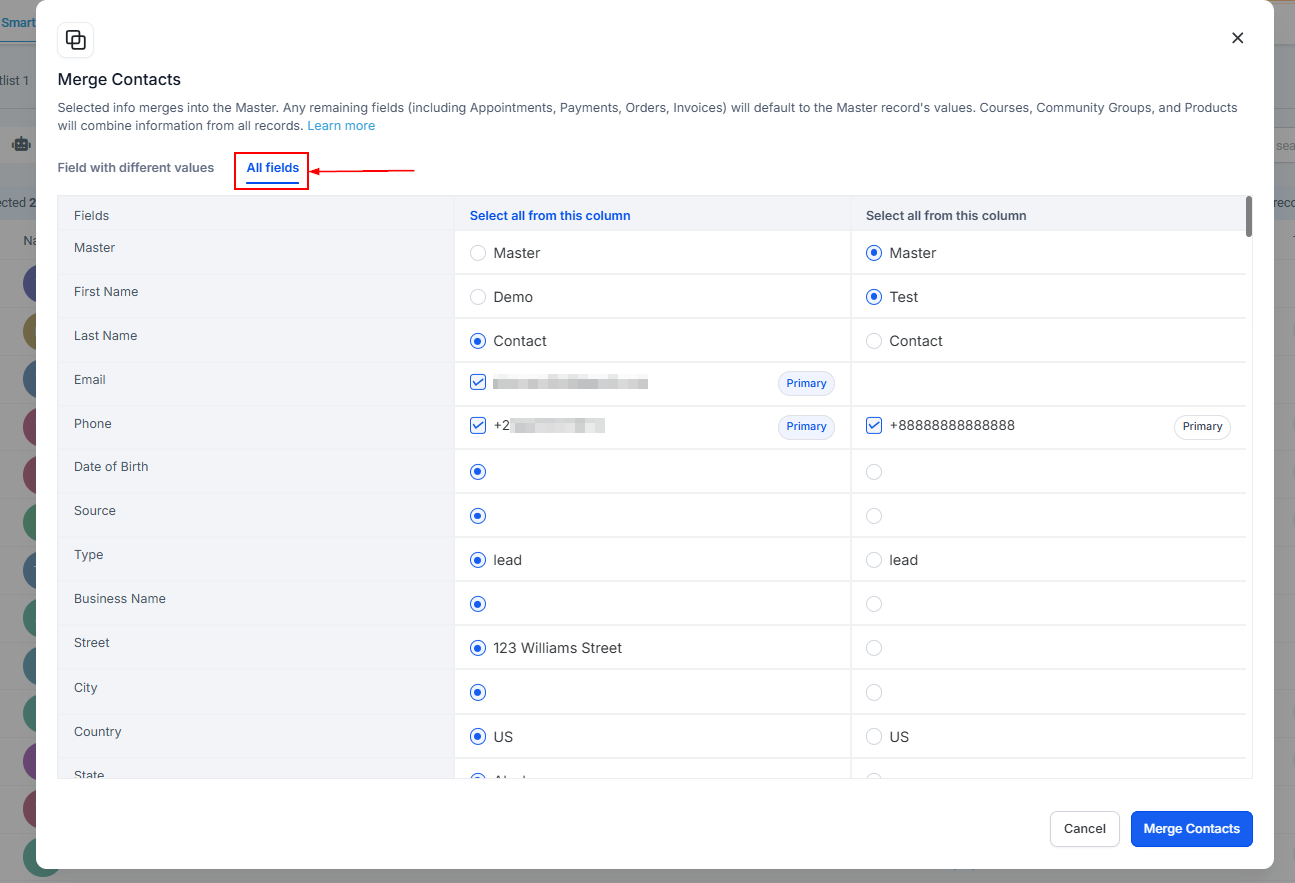This screenshot has height=883, width=1295.
Task: Click Primary badge beside first column phone
Action: (806, 427)
